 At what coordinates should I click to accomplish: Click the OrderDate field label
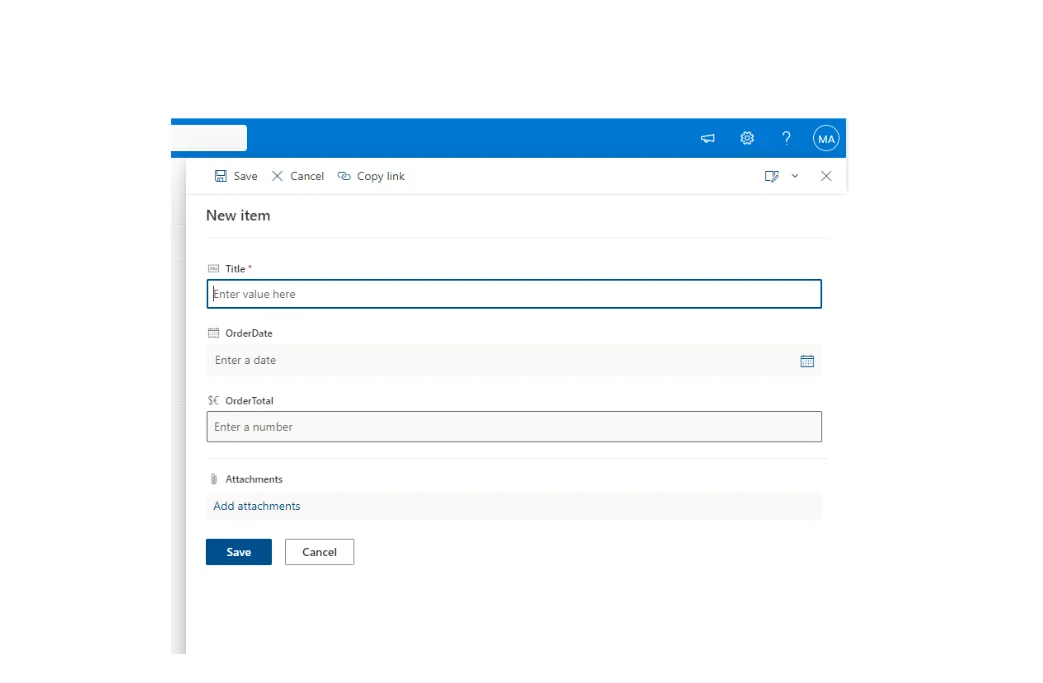point(249,333)
